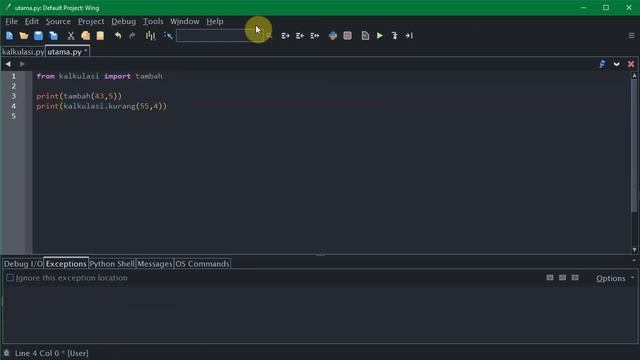Click the document icon left of Play
640x360 pixels.
(365, 36)
